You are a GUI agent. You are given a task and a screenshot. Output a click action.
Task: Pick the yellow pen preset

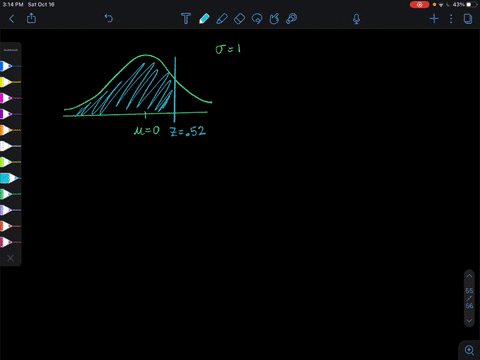click(10, 82)
